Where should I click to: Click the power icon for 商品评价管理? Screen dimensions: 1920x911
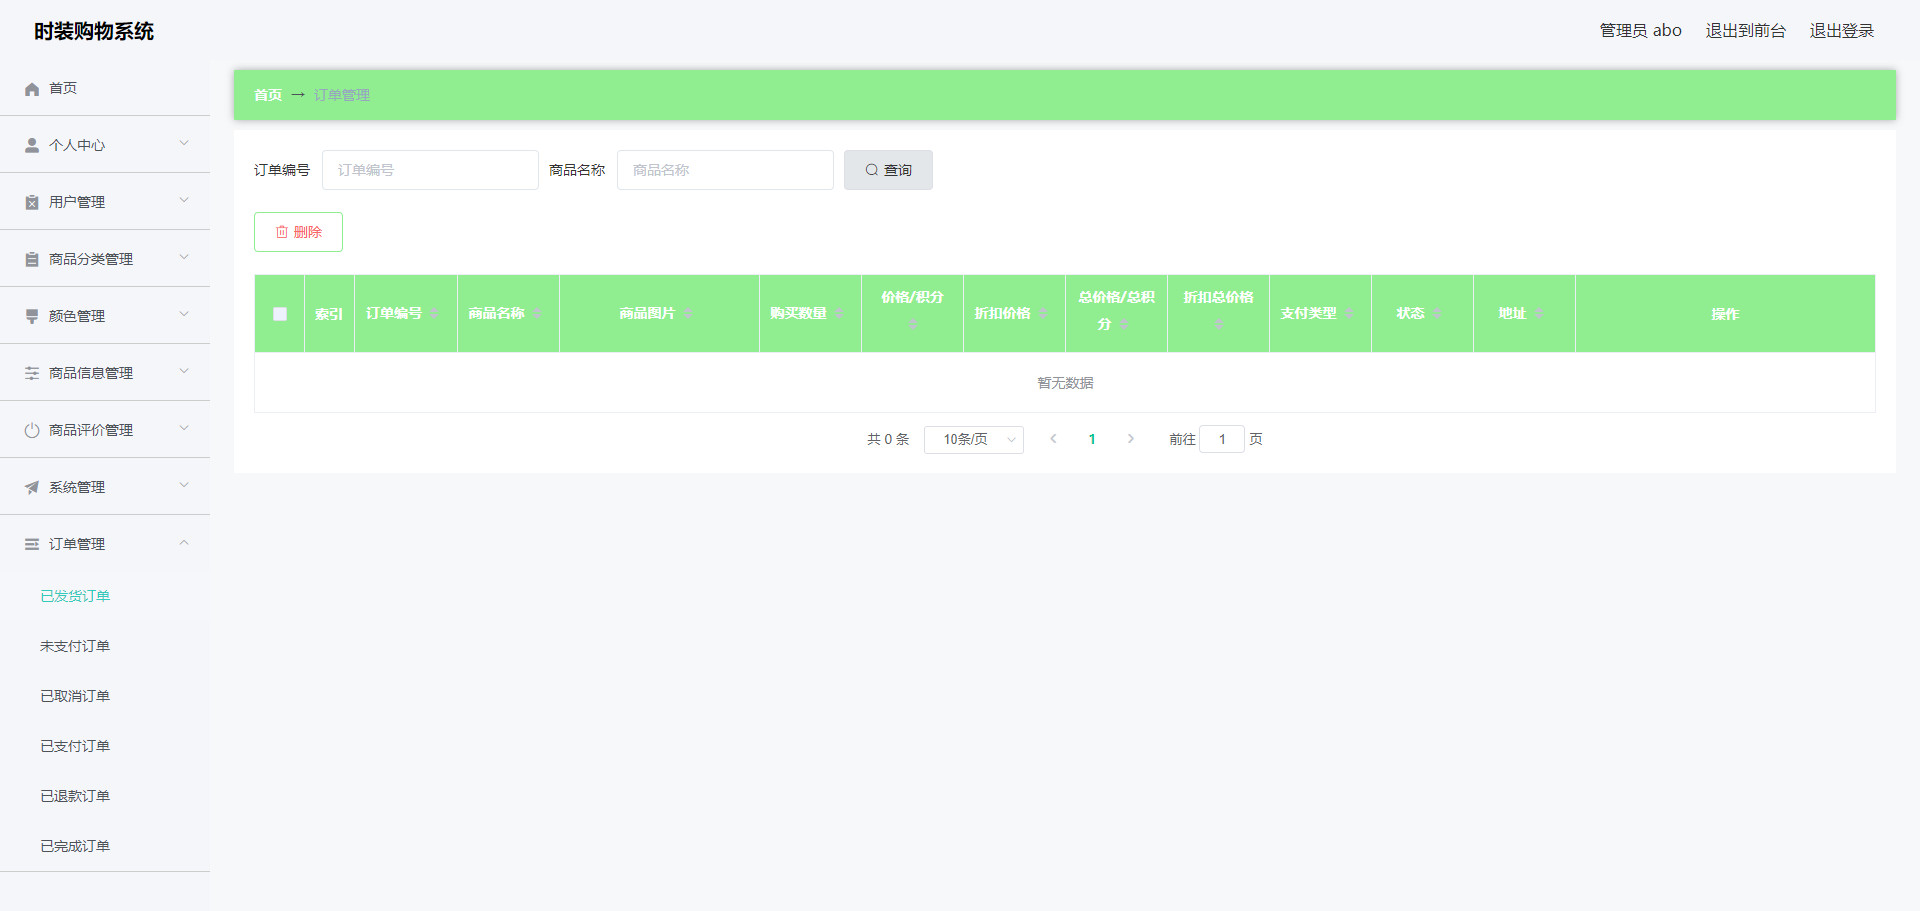(32, 430)
